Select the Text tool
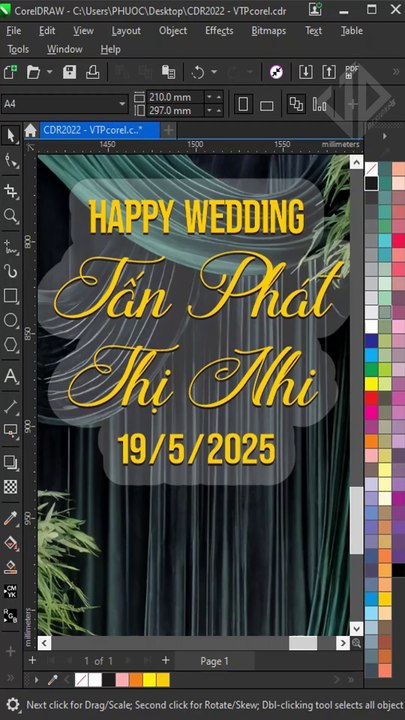Screen dimensions: 405x720 tap(10, 377)
